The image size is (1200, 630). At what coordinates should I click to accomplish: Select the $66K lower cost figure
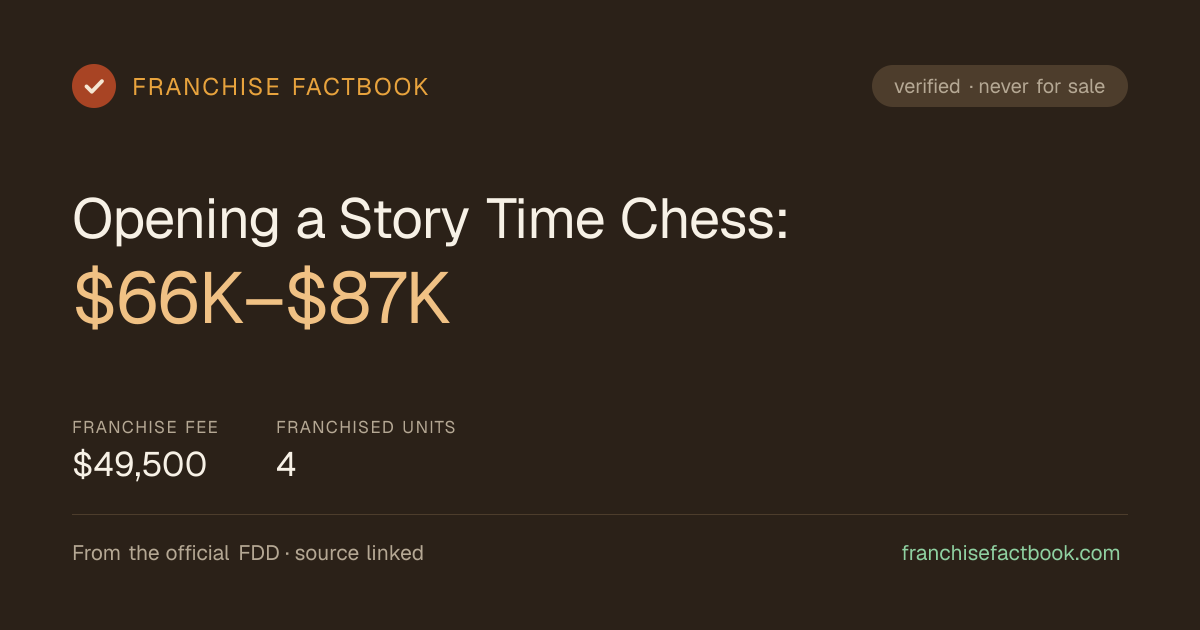[x=158, y=299]
